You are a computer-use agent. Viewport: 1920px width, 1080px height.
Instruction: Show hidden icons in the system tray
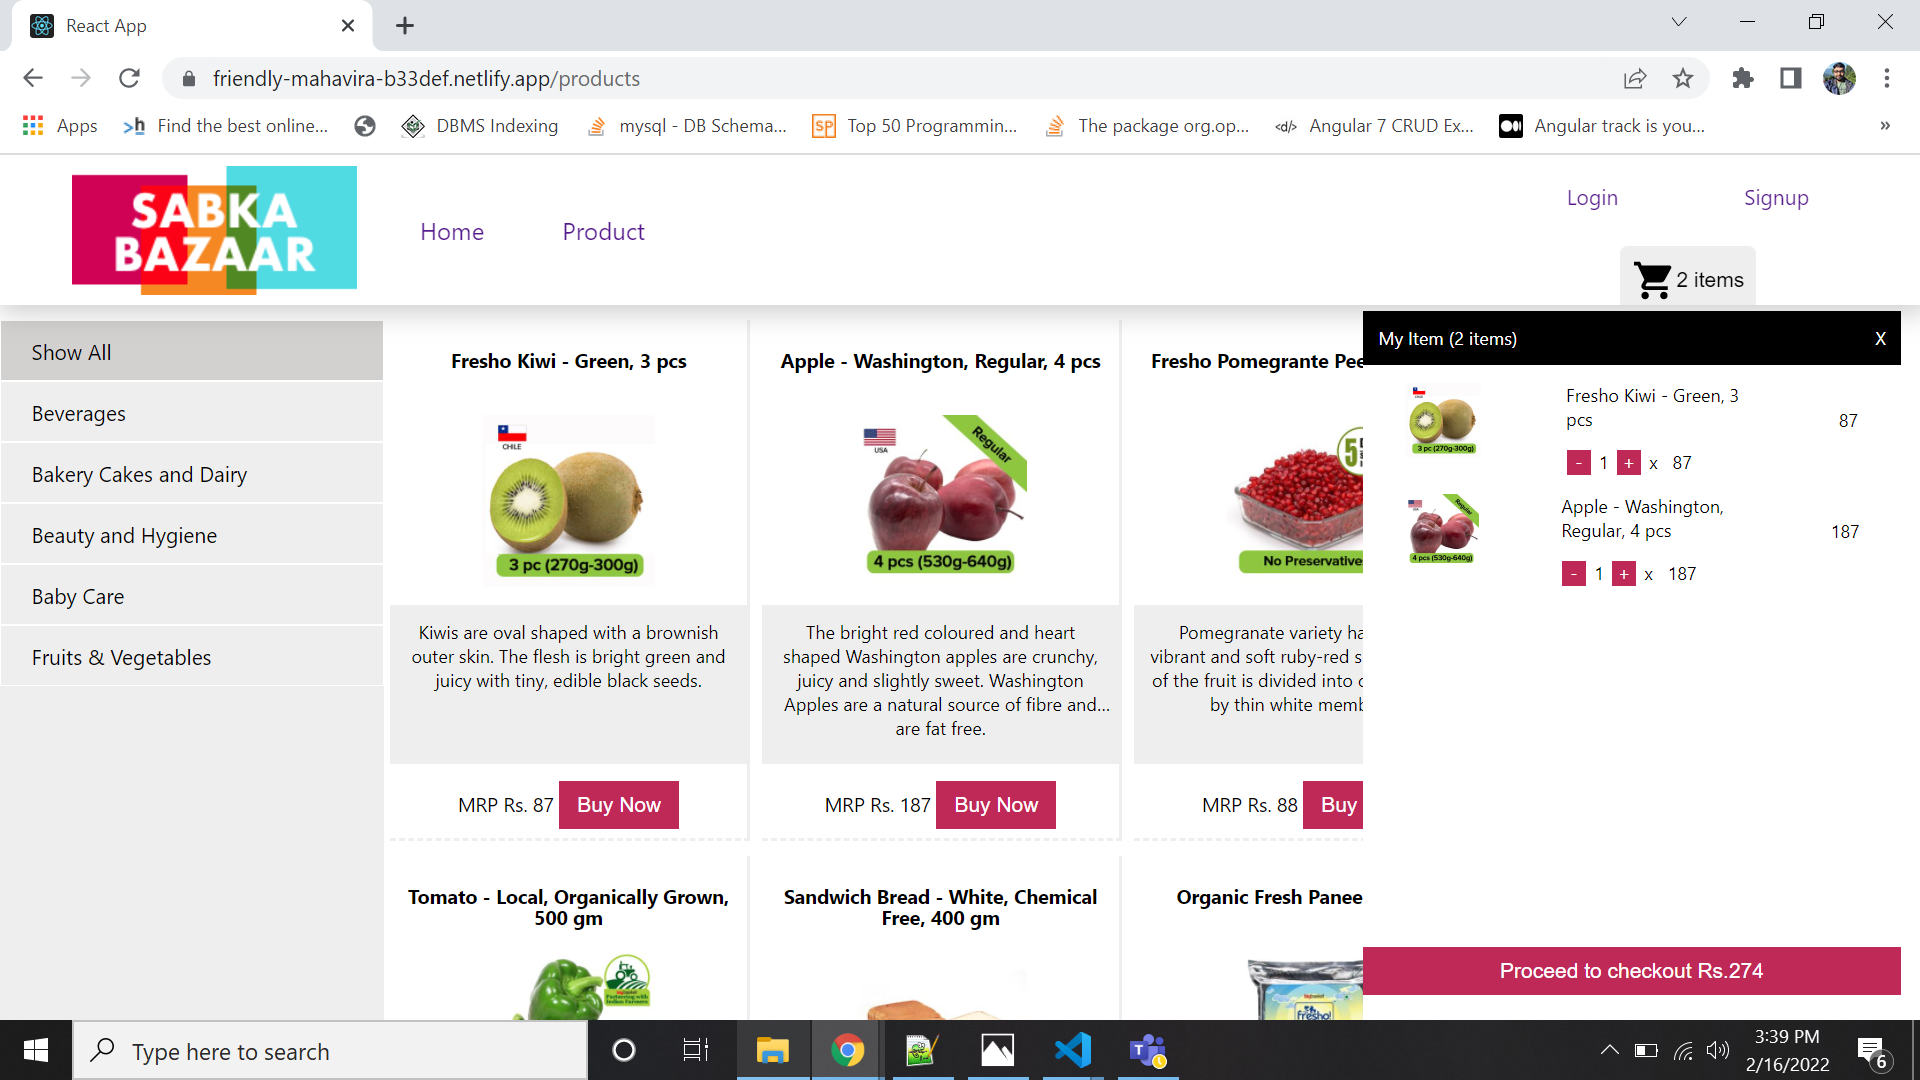tap(1610, 1050)
